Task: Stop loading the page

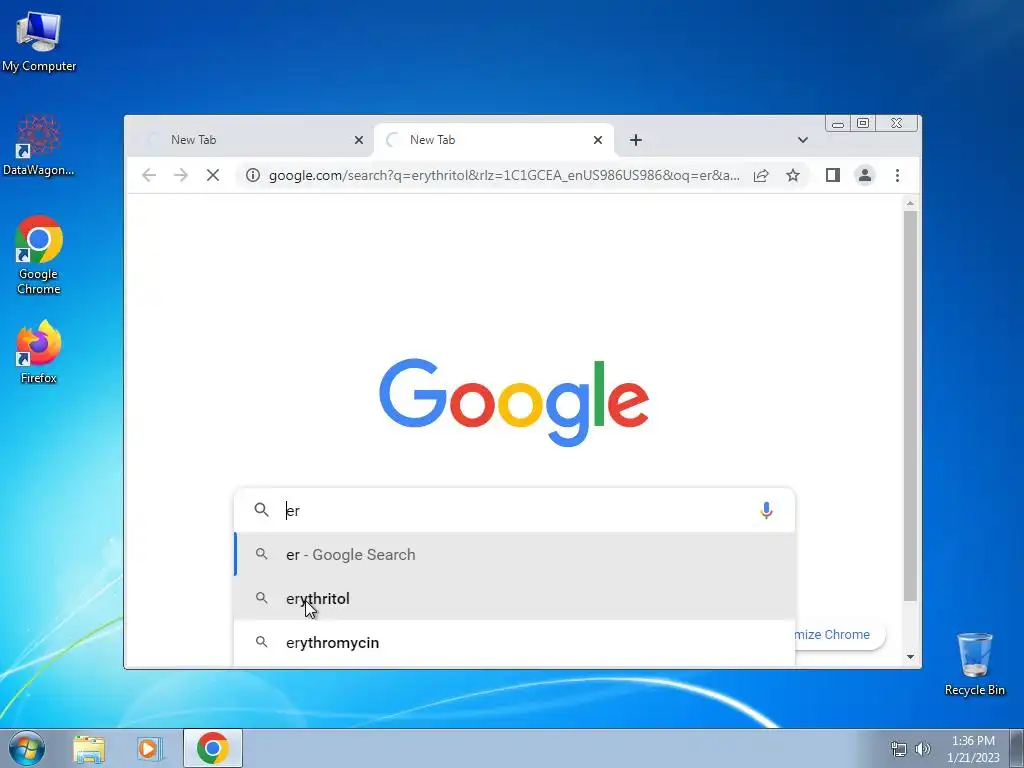Action: coord(213,175)
